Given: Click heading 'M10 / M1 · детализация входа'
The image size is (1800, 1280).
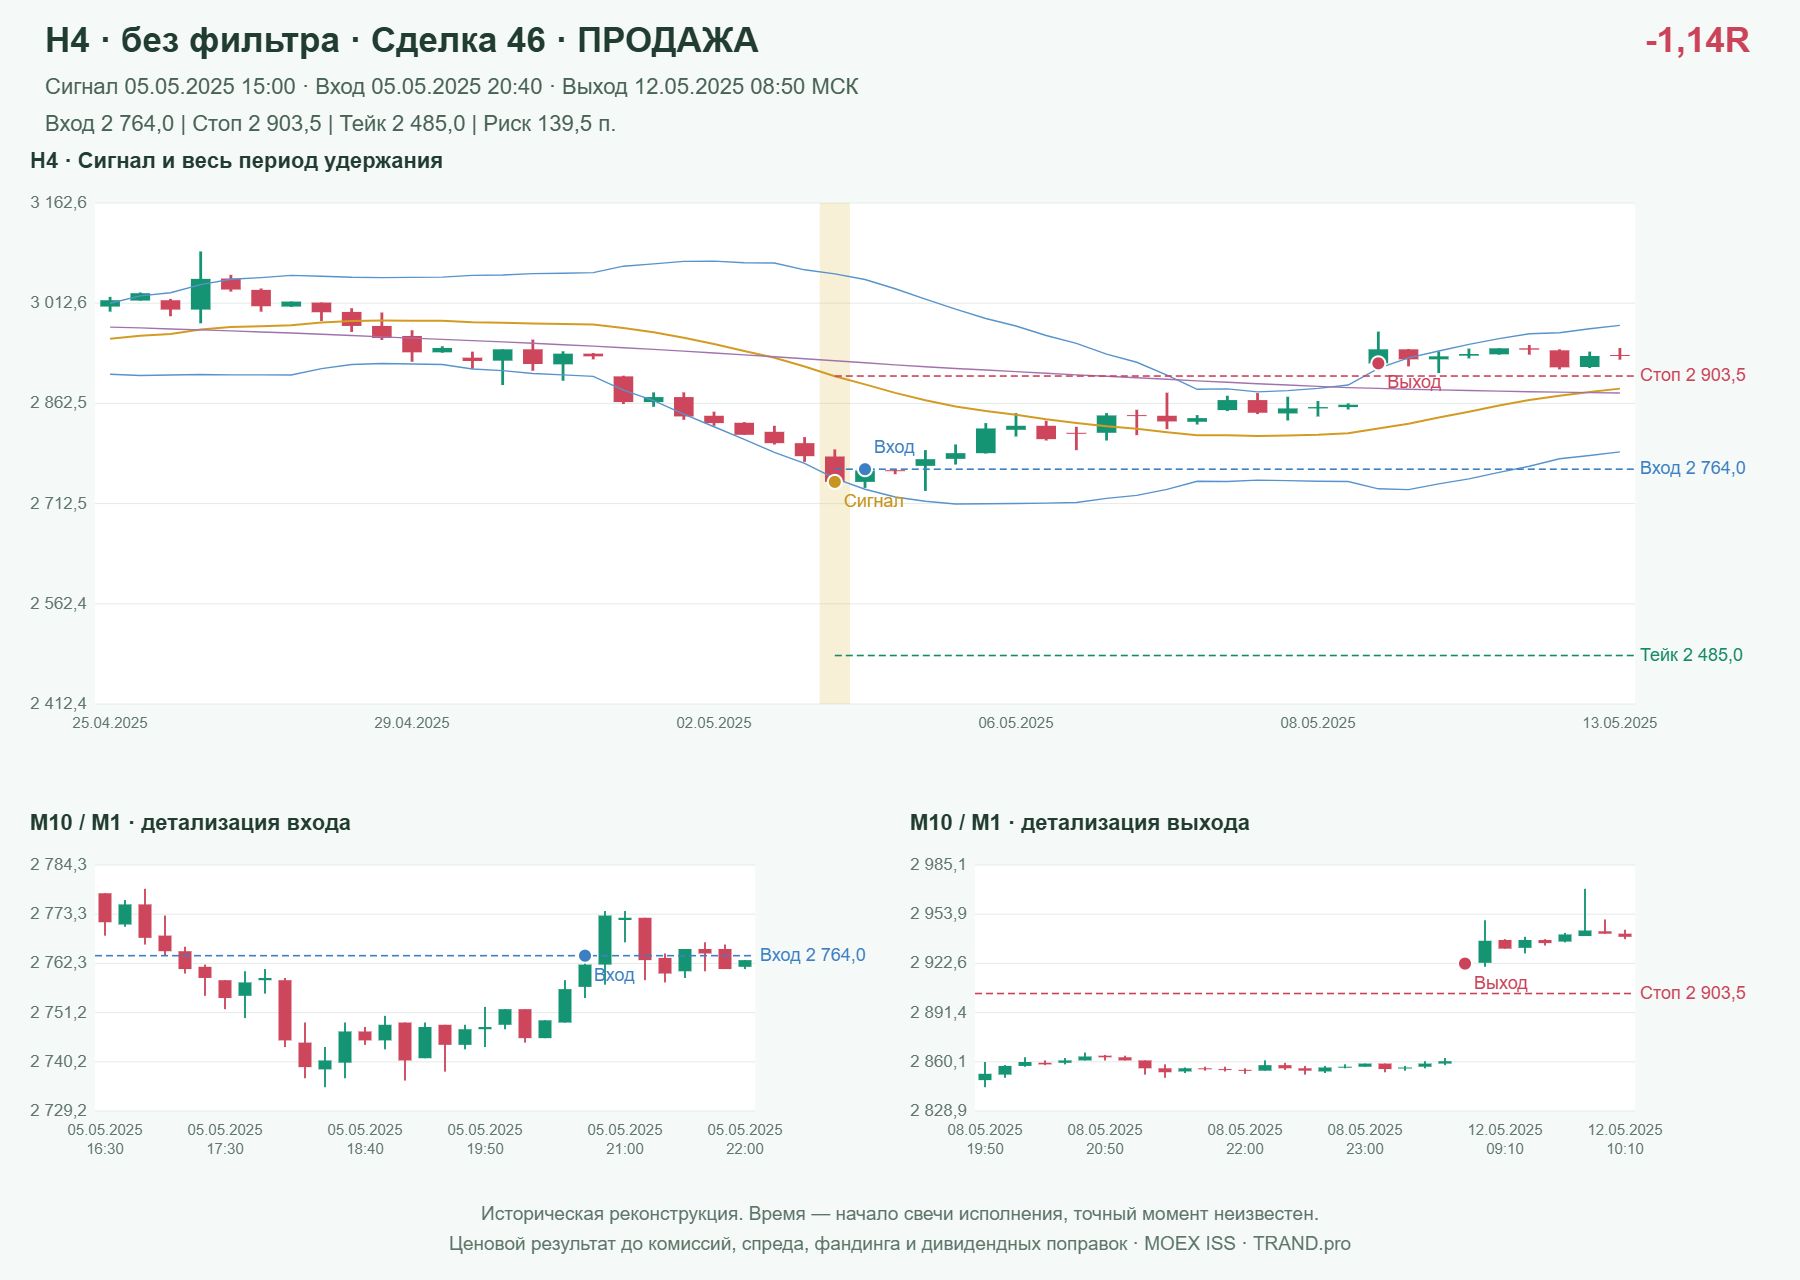Looking at the screenshot, I should click(190, 823).
